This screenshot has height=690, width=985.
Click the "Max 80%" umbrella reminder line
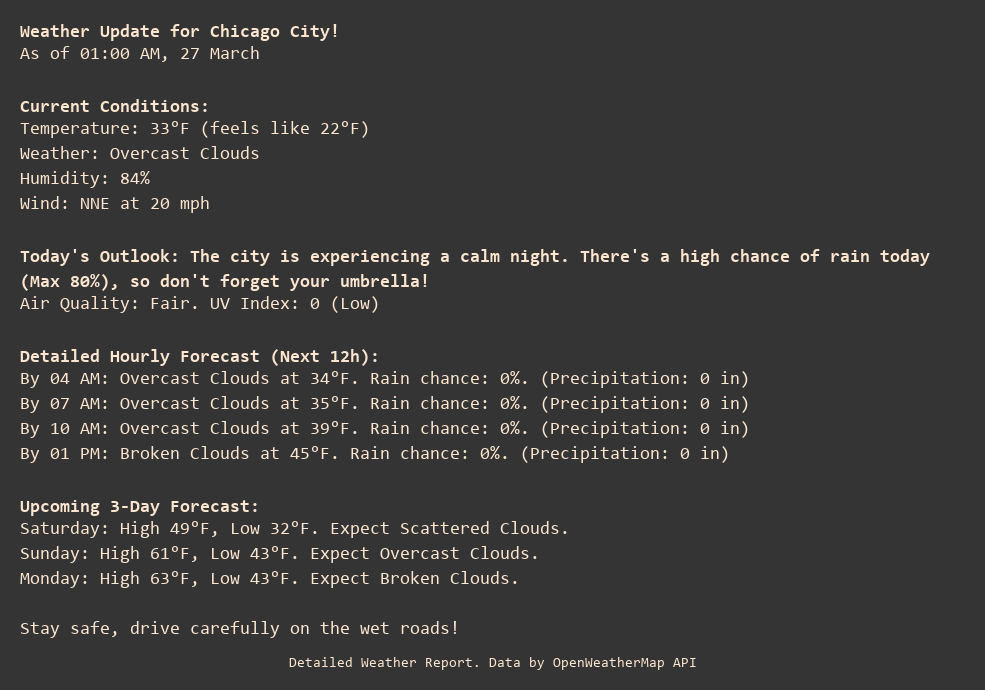coord(224,281)
